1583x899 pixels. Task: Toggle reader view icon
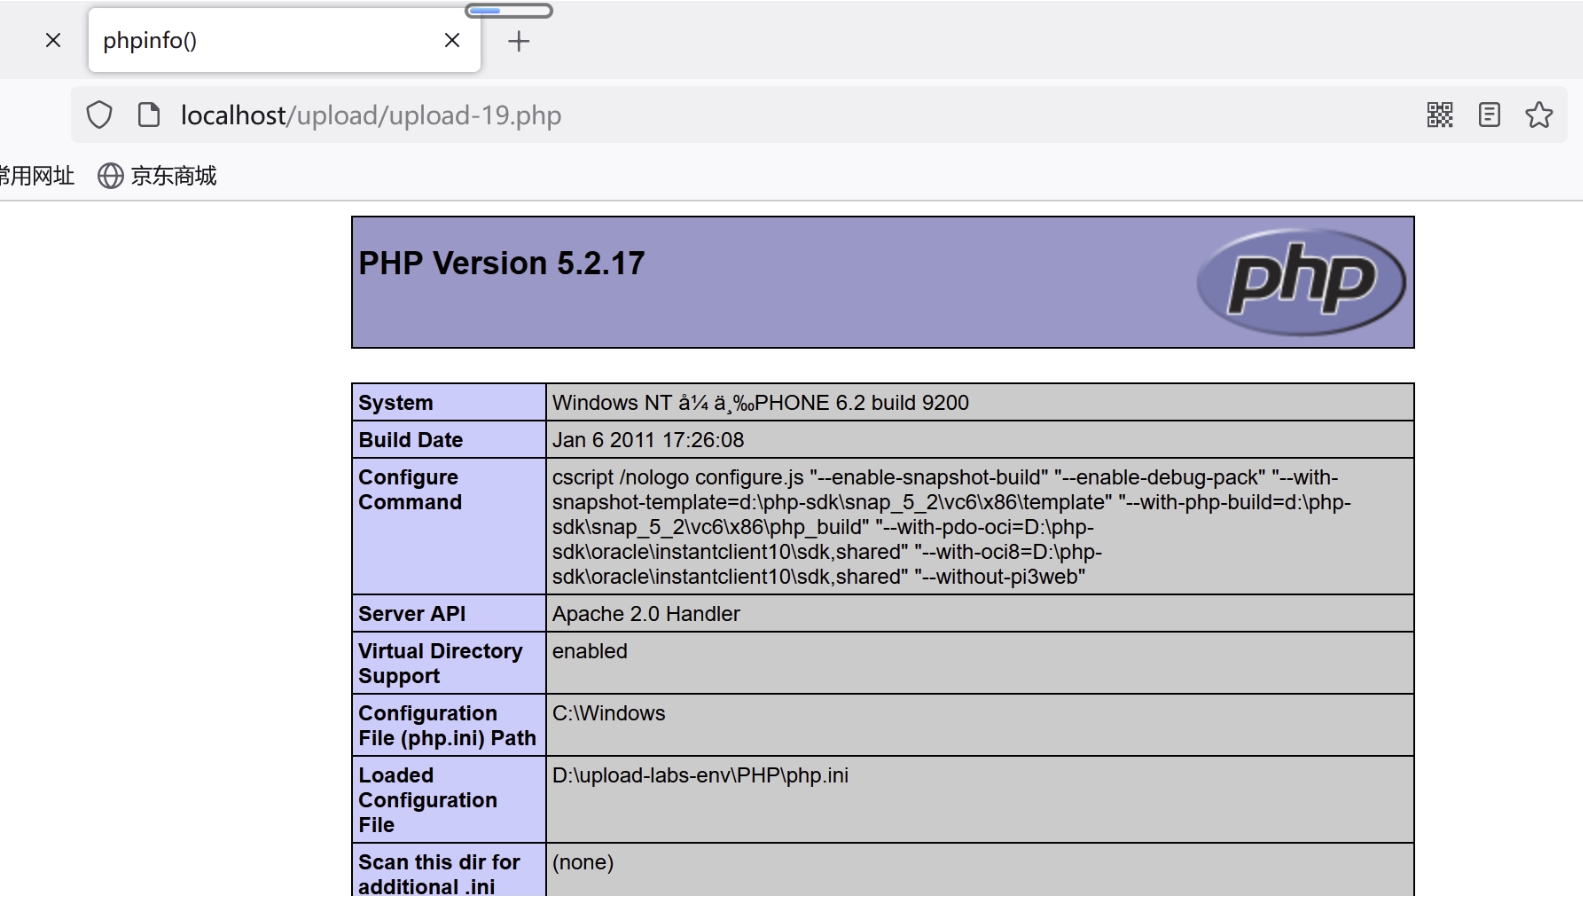[x=1489, y=115]
